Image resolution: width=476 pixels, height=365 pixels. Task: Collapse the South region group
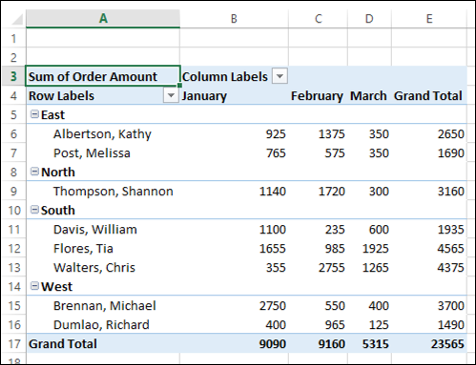(x=34, y=210)
